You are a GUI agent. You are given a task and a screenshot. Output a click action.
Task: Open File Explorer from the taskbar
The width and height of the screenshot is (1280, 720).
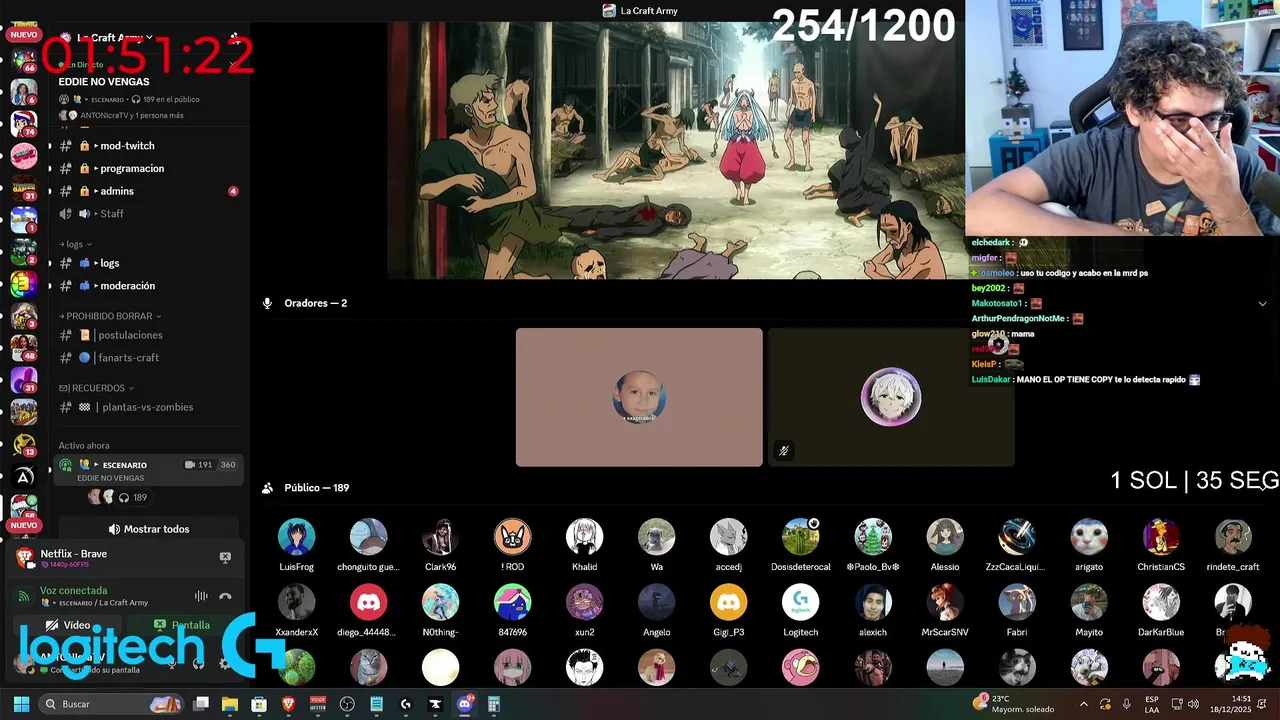pyautogui.click(x=230, y=704)
